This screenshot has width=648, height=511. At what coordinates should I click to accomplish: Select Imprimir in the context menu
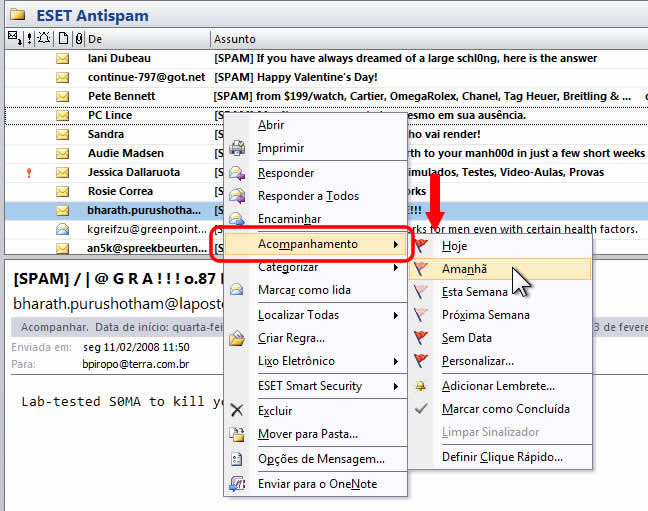pos(315,148)
